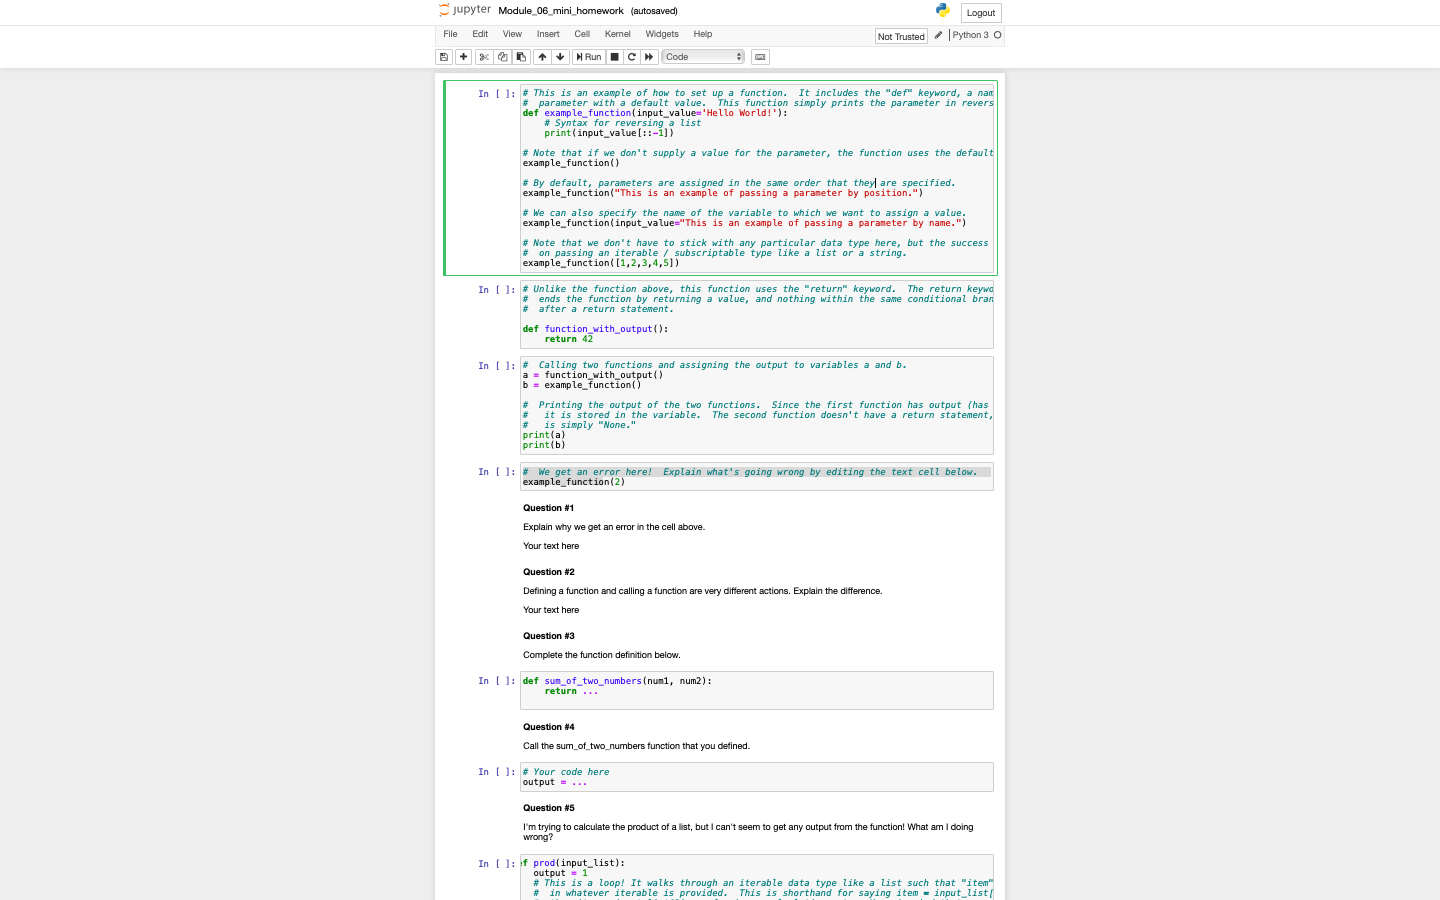Restart the kernel using the circular arrow icon
The image size is (1440, 900).
(631, 57)
